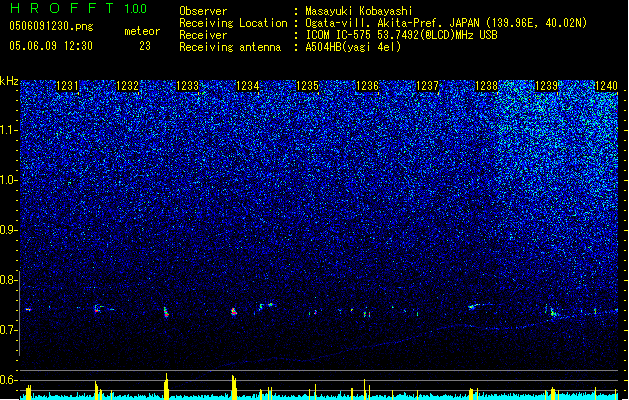Click the 'Observer' field label
The height and width of the screenshot is (400, 629).
coord(203,11)
